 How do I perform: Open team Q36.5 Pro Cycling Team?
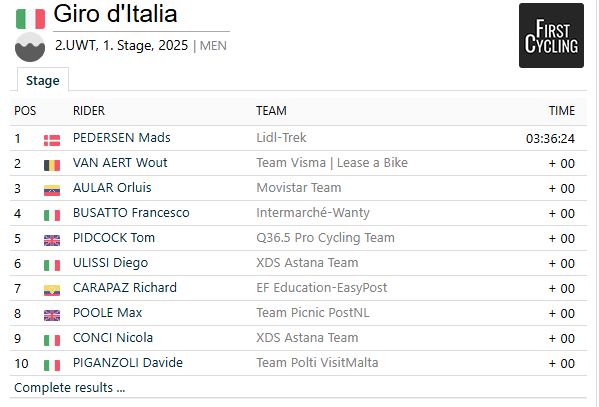click(x=325, y=238)
